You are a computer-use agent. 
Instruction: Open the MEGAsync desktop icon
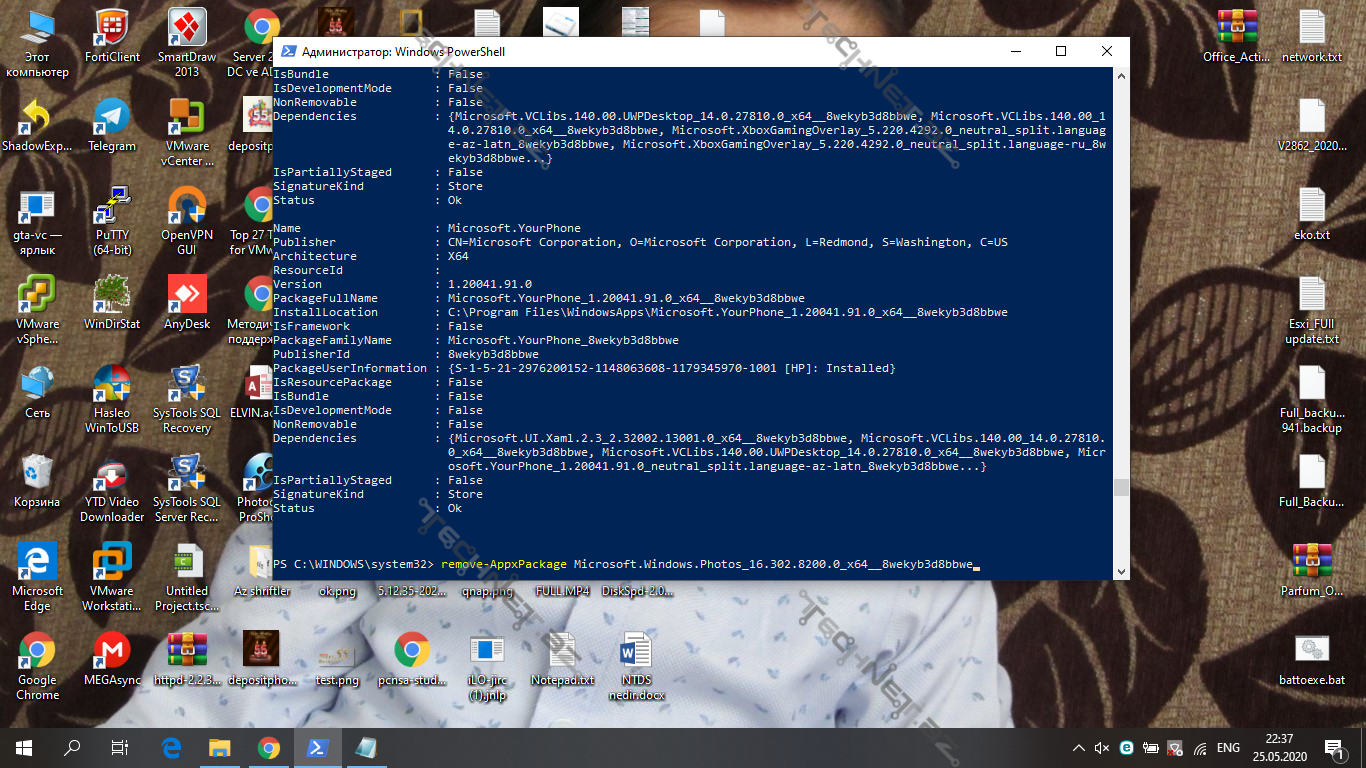111,651
